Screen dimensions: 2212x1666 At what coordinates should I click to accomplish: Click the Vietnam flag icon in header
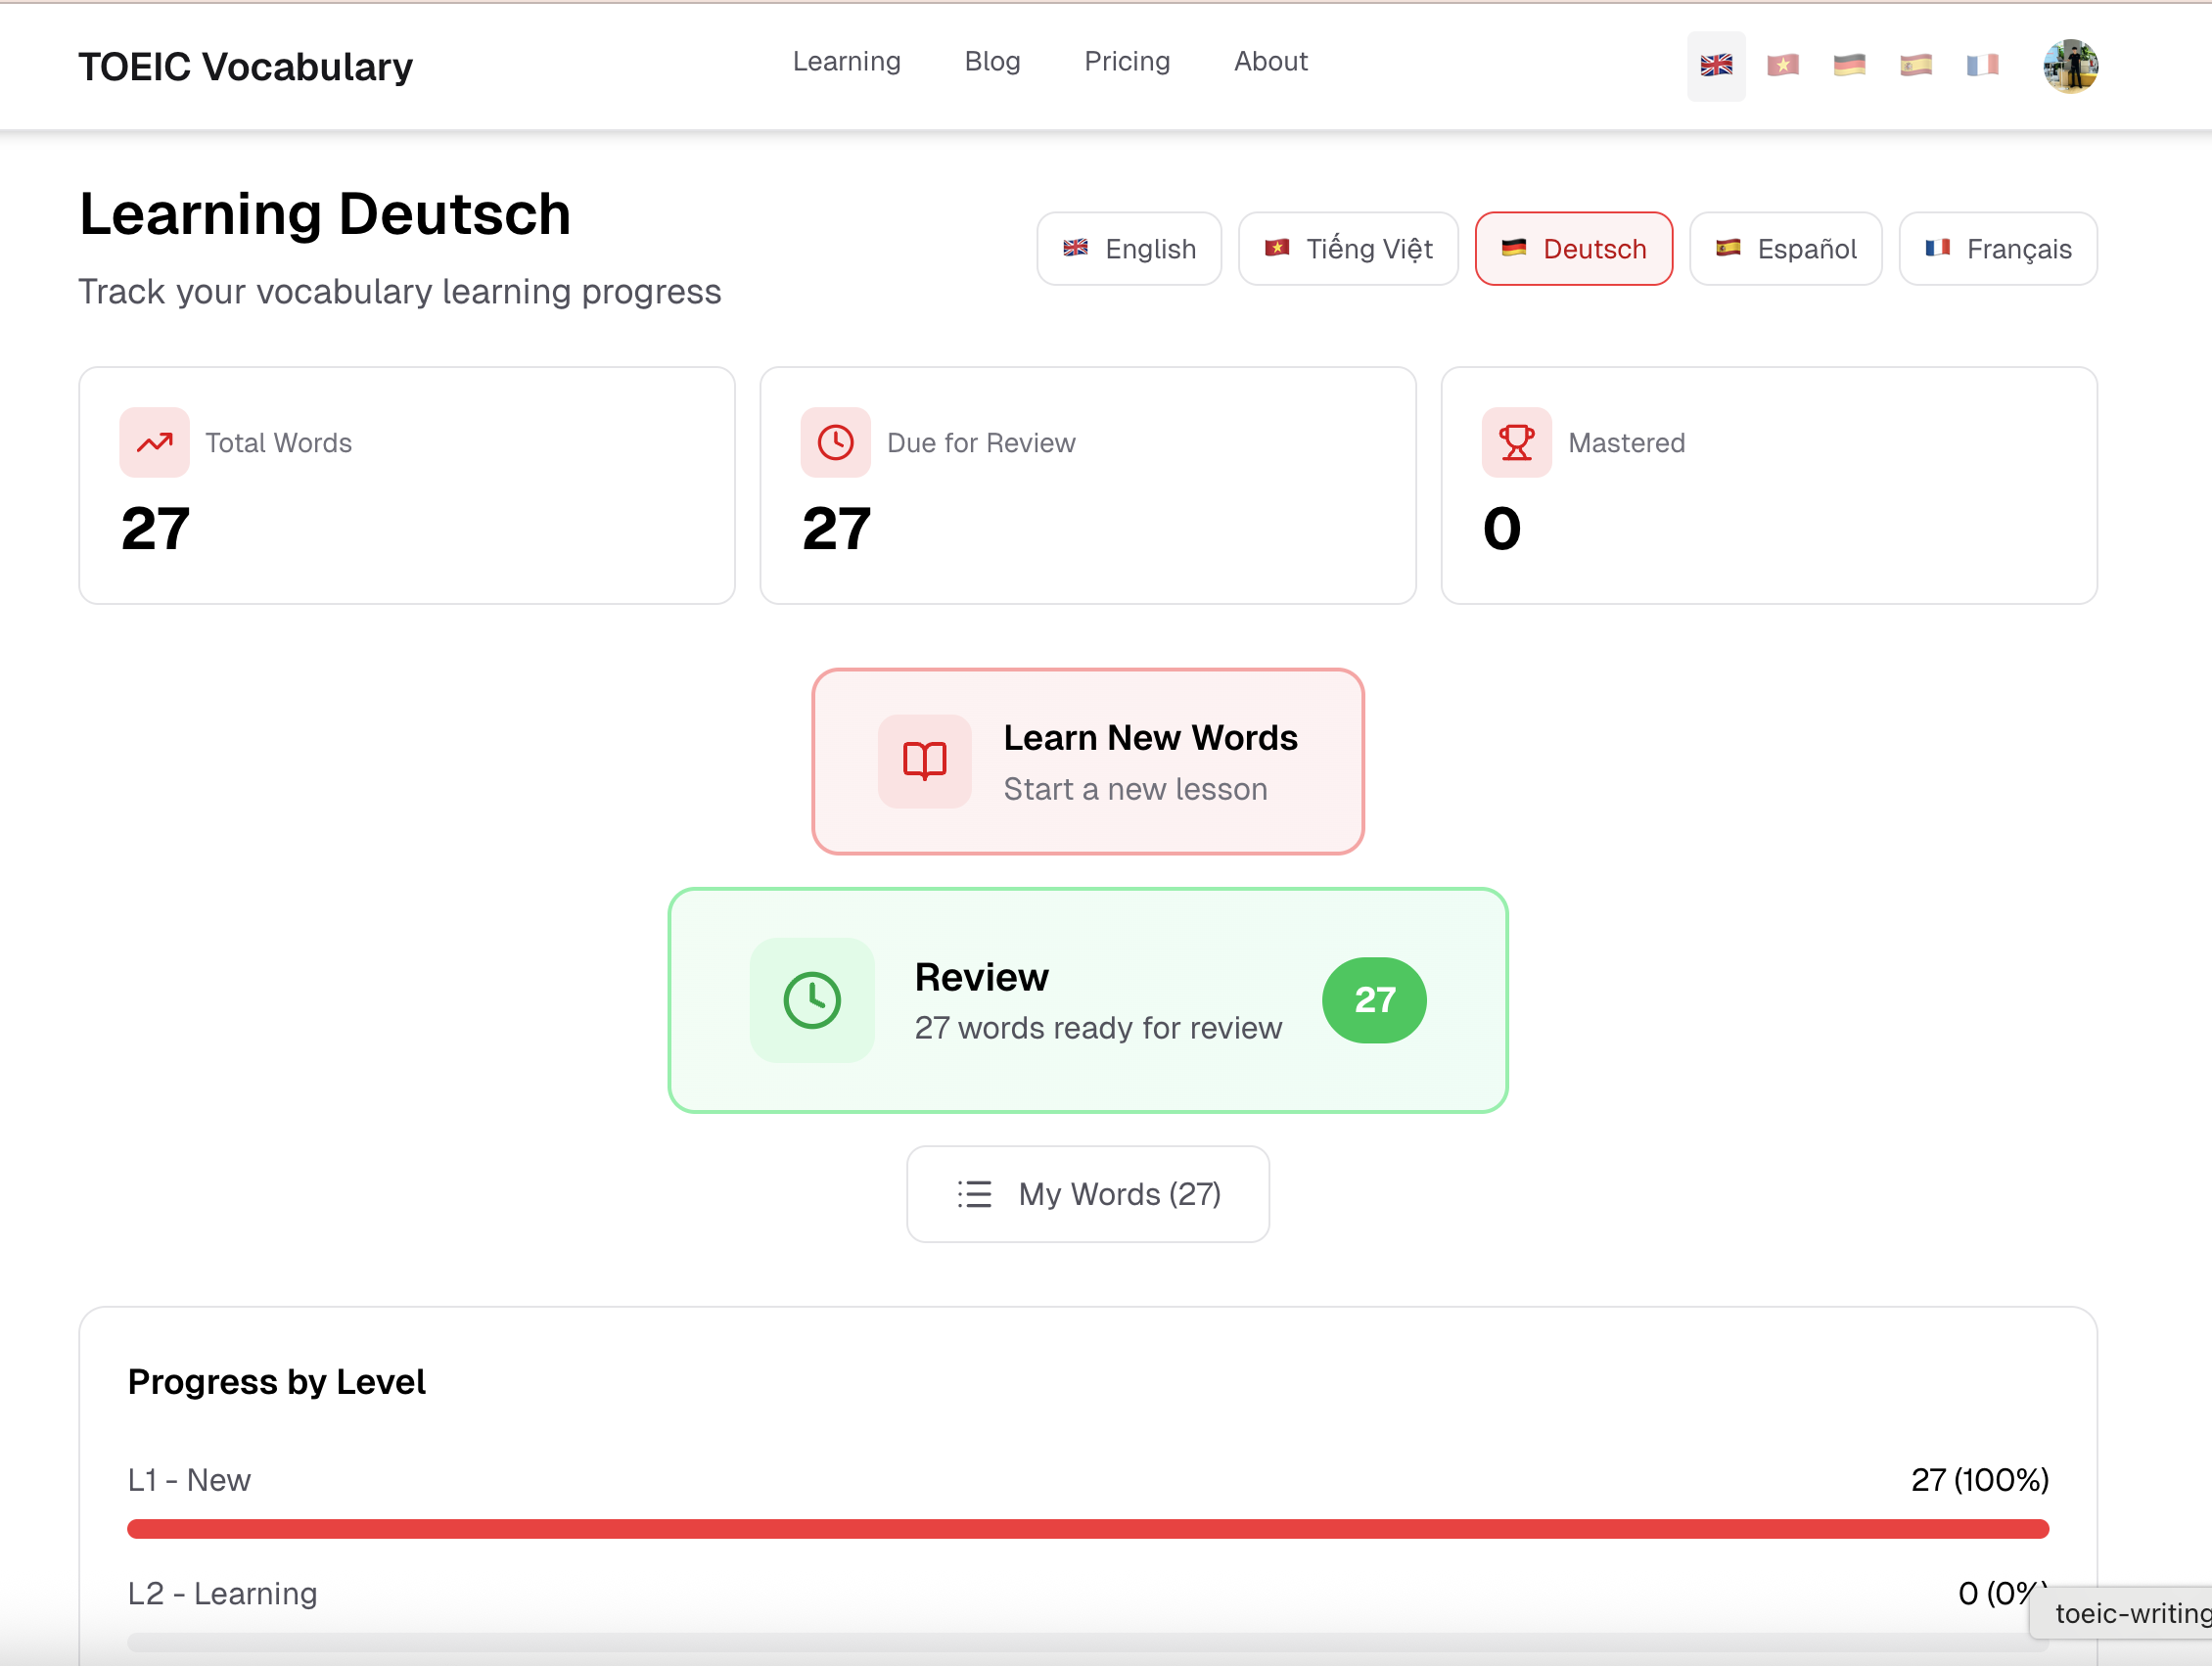pos(1783,66)
